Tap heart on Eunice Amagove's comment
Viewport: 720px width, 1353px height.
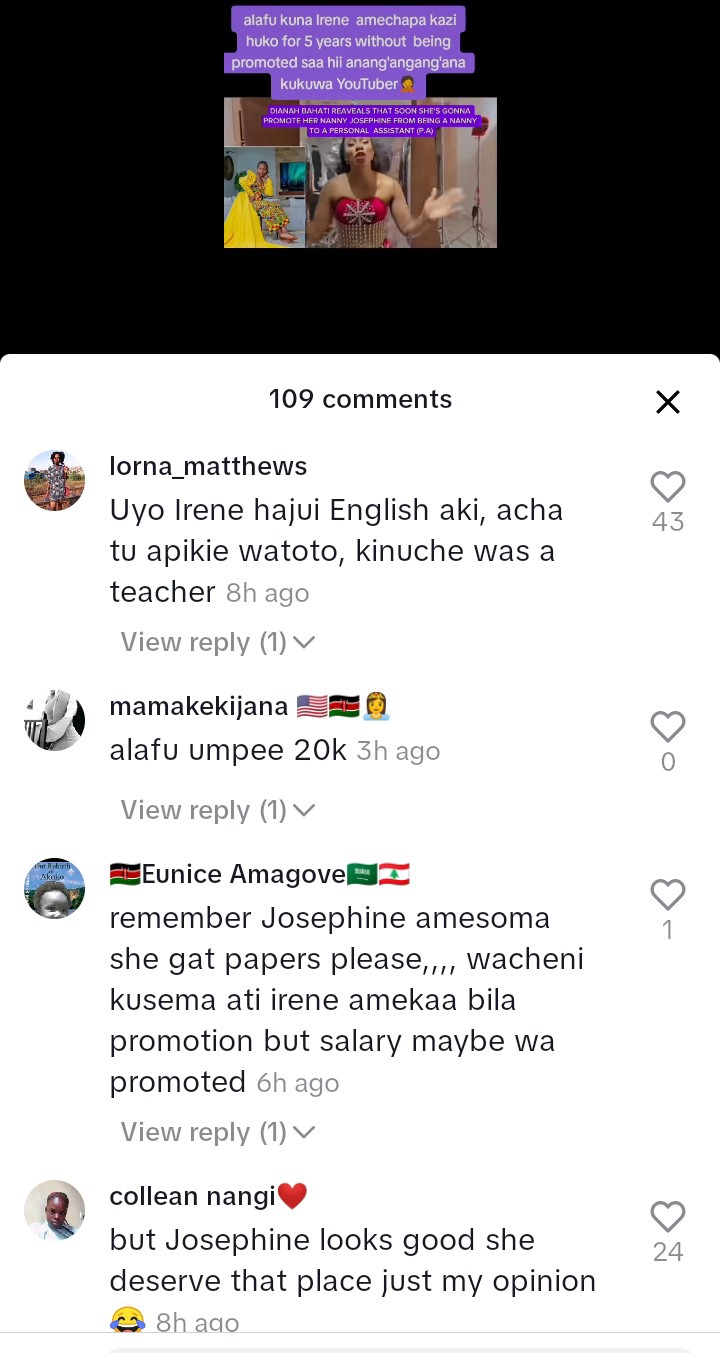(667, 895)
